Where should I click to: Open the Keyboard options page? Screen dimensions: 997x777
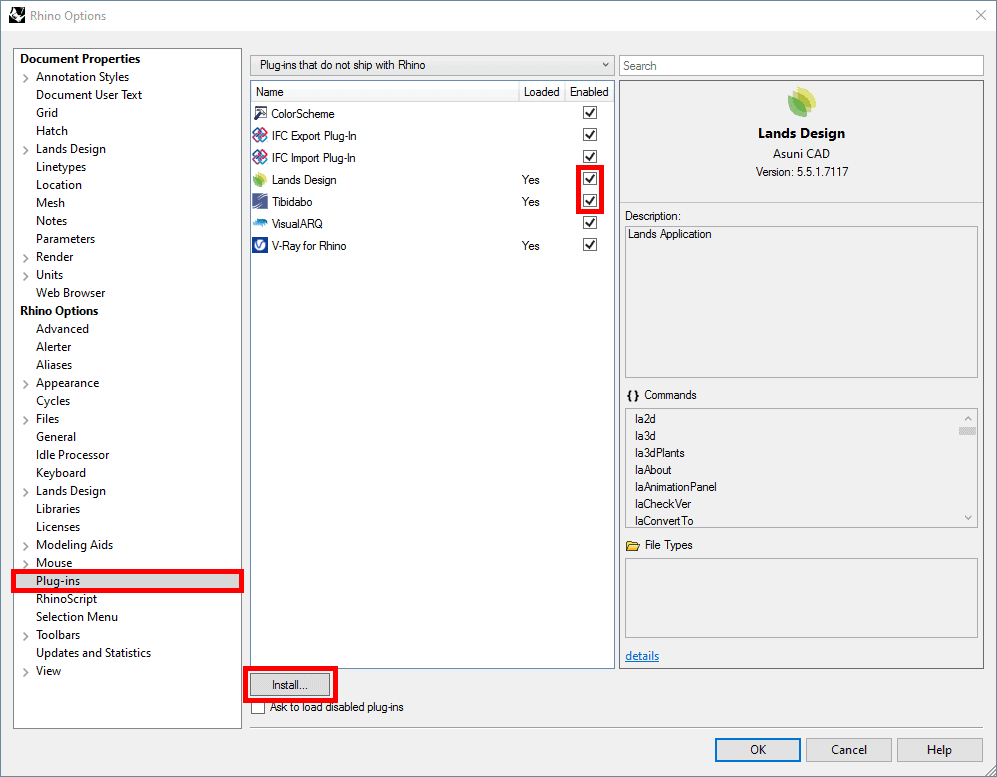pos(61,473)
